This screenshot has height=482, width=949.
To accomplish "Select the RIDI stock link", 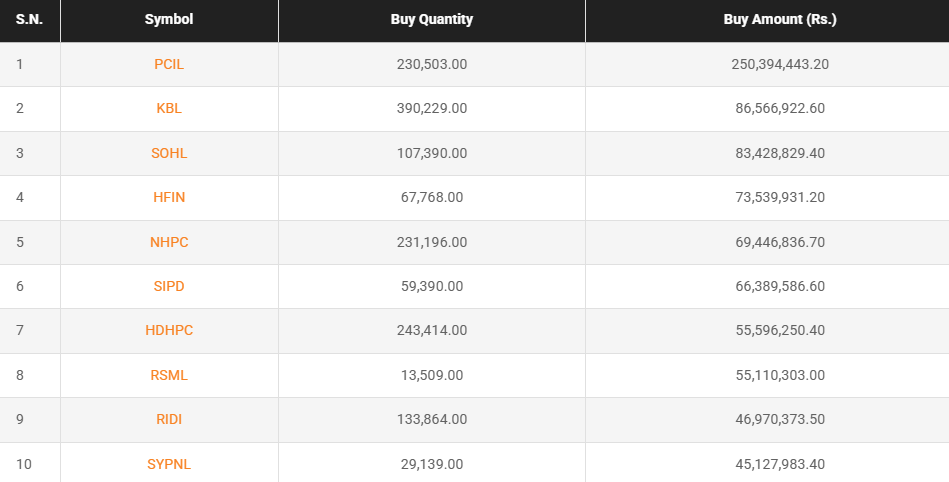I will (x=169, y=420).
